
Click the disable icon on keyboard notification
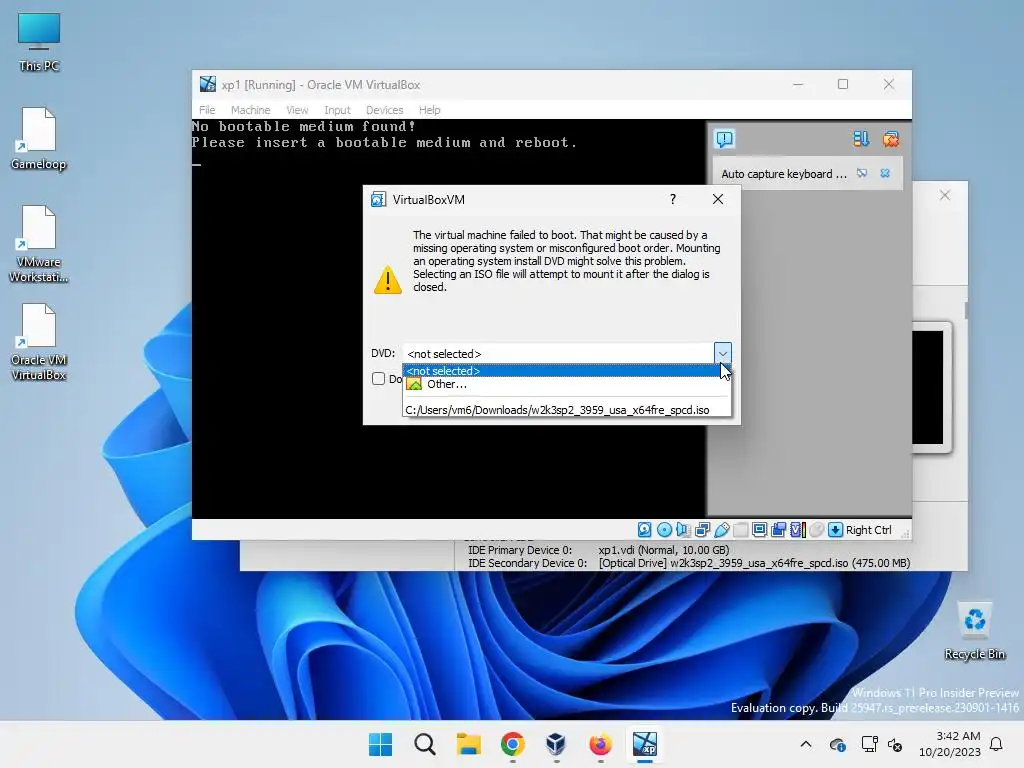[862, 173]
